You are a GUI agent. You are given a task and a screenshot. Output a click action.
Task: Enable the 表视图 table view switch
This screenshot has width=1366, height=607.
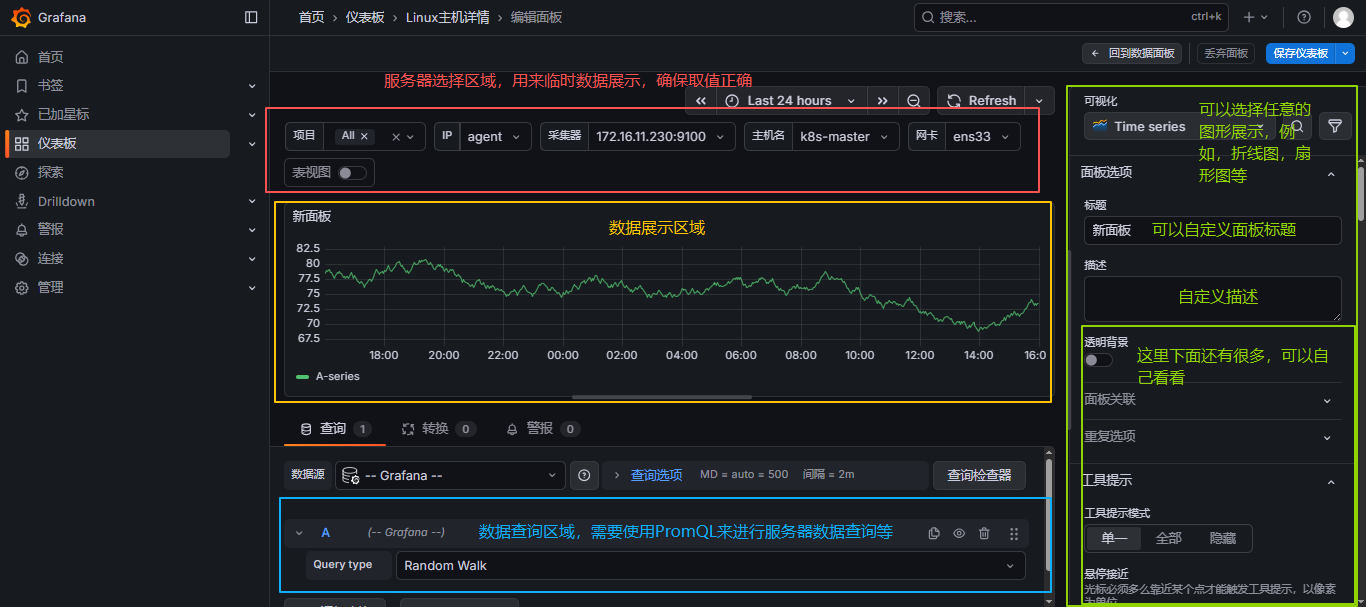click(352, 173)
